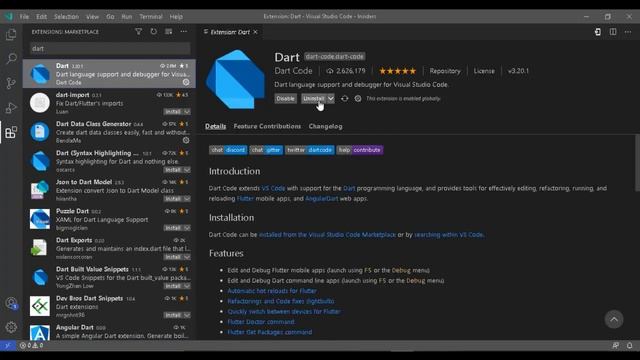The image size is (640, 360).
Task: Open Install dropdown for Dart Built Value Snippets
Action: point(187,286)
